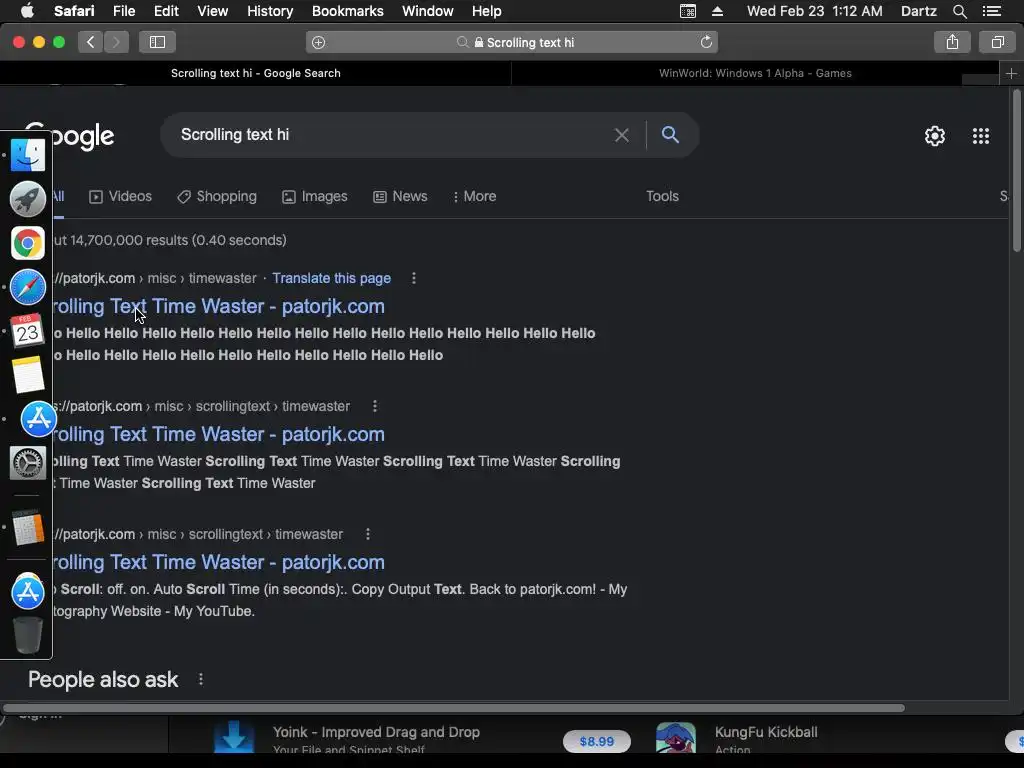Open the Tools search options
The height and width of the screenshot is (768, 1024).
662,197
